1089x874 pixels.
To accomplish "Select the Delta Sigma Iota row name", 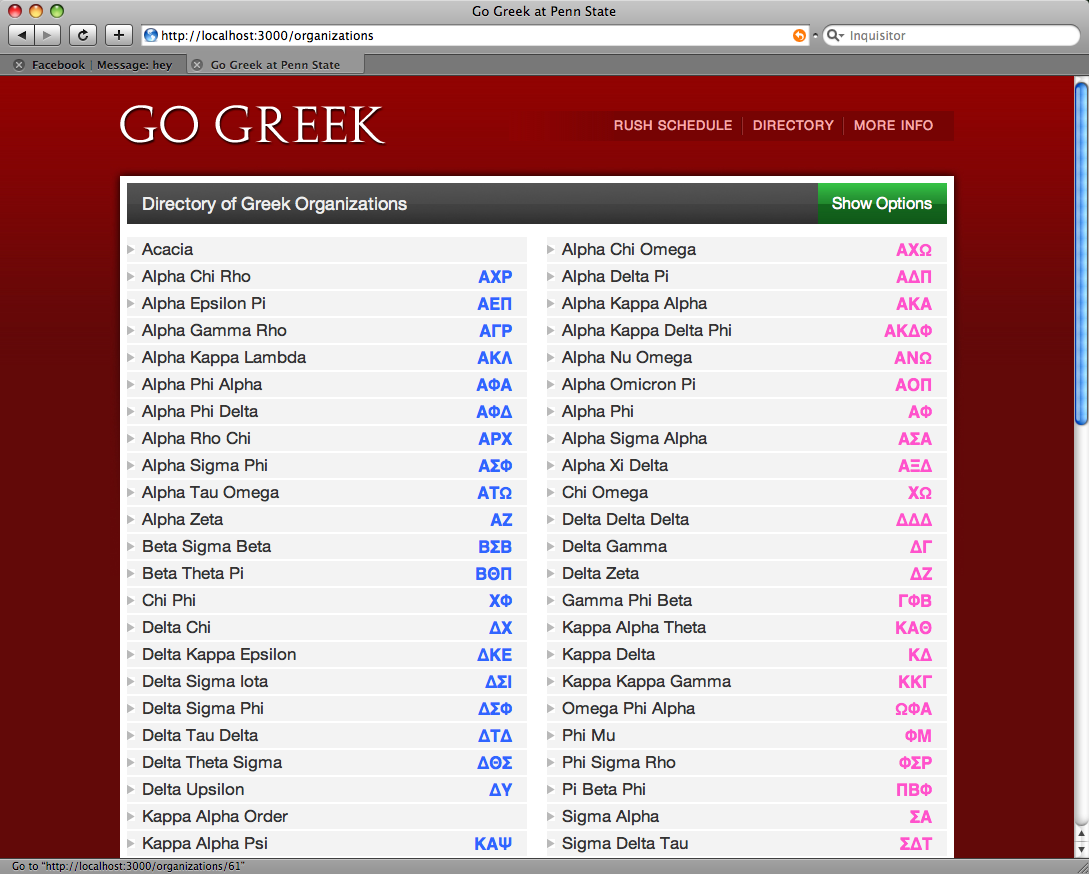I will [205, 682].
